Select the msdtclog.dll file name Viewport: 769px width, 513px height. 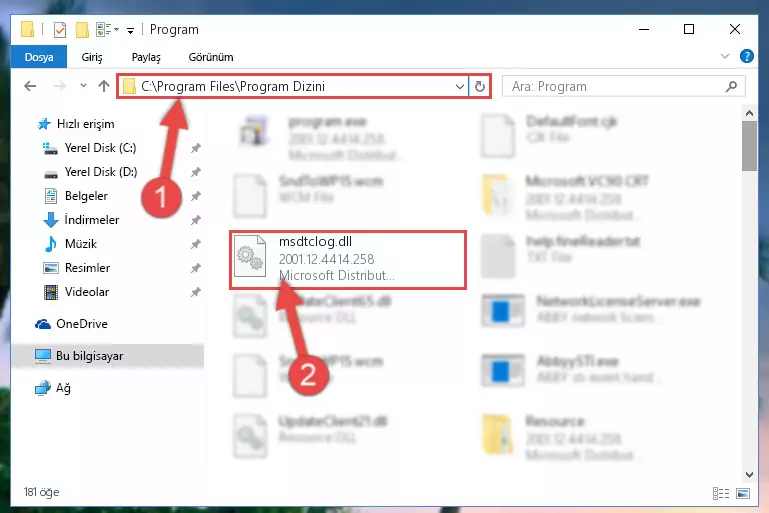click(315, 241)
